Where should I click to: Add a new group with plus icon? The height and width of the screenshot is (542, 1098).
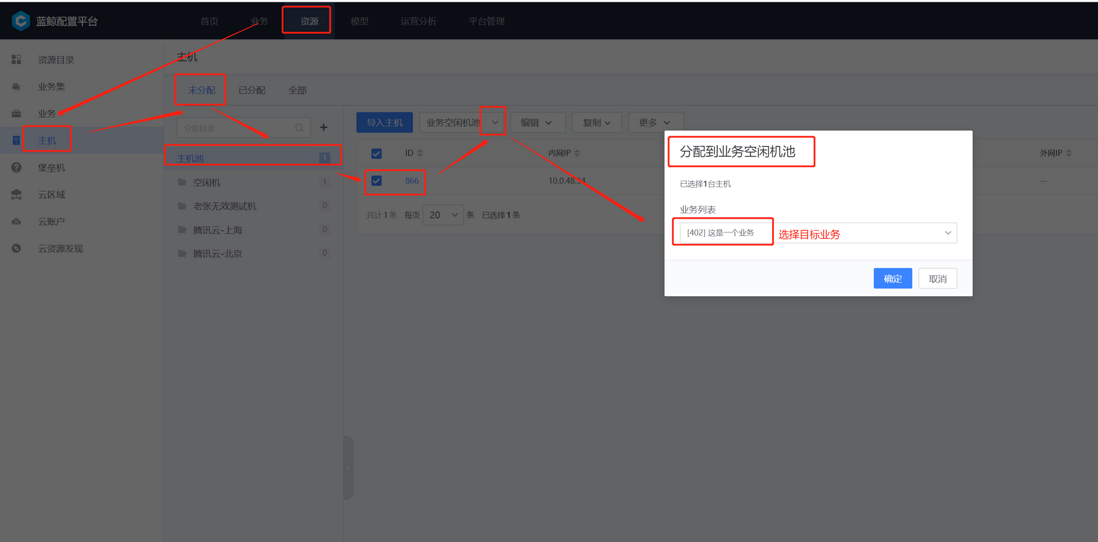pos(324,127)
